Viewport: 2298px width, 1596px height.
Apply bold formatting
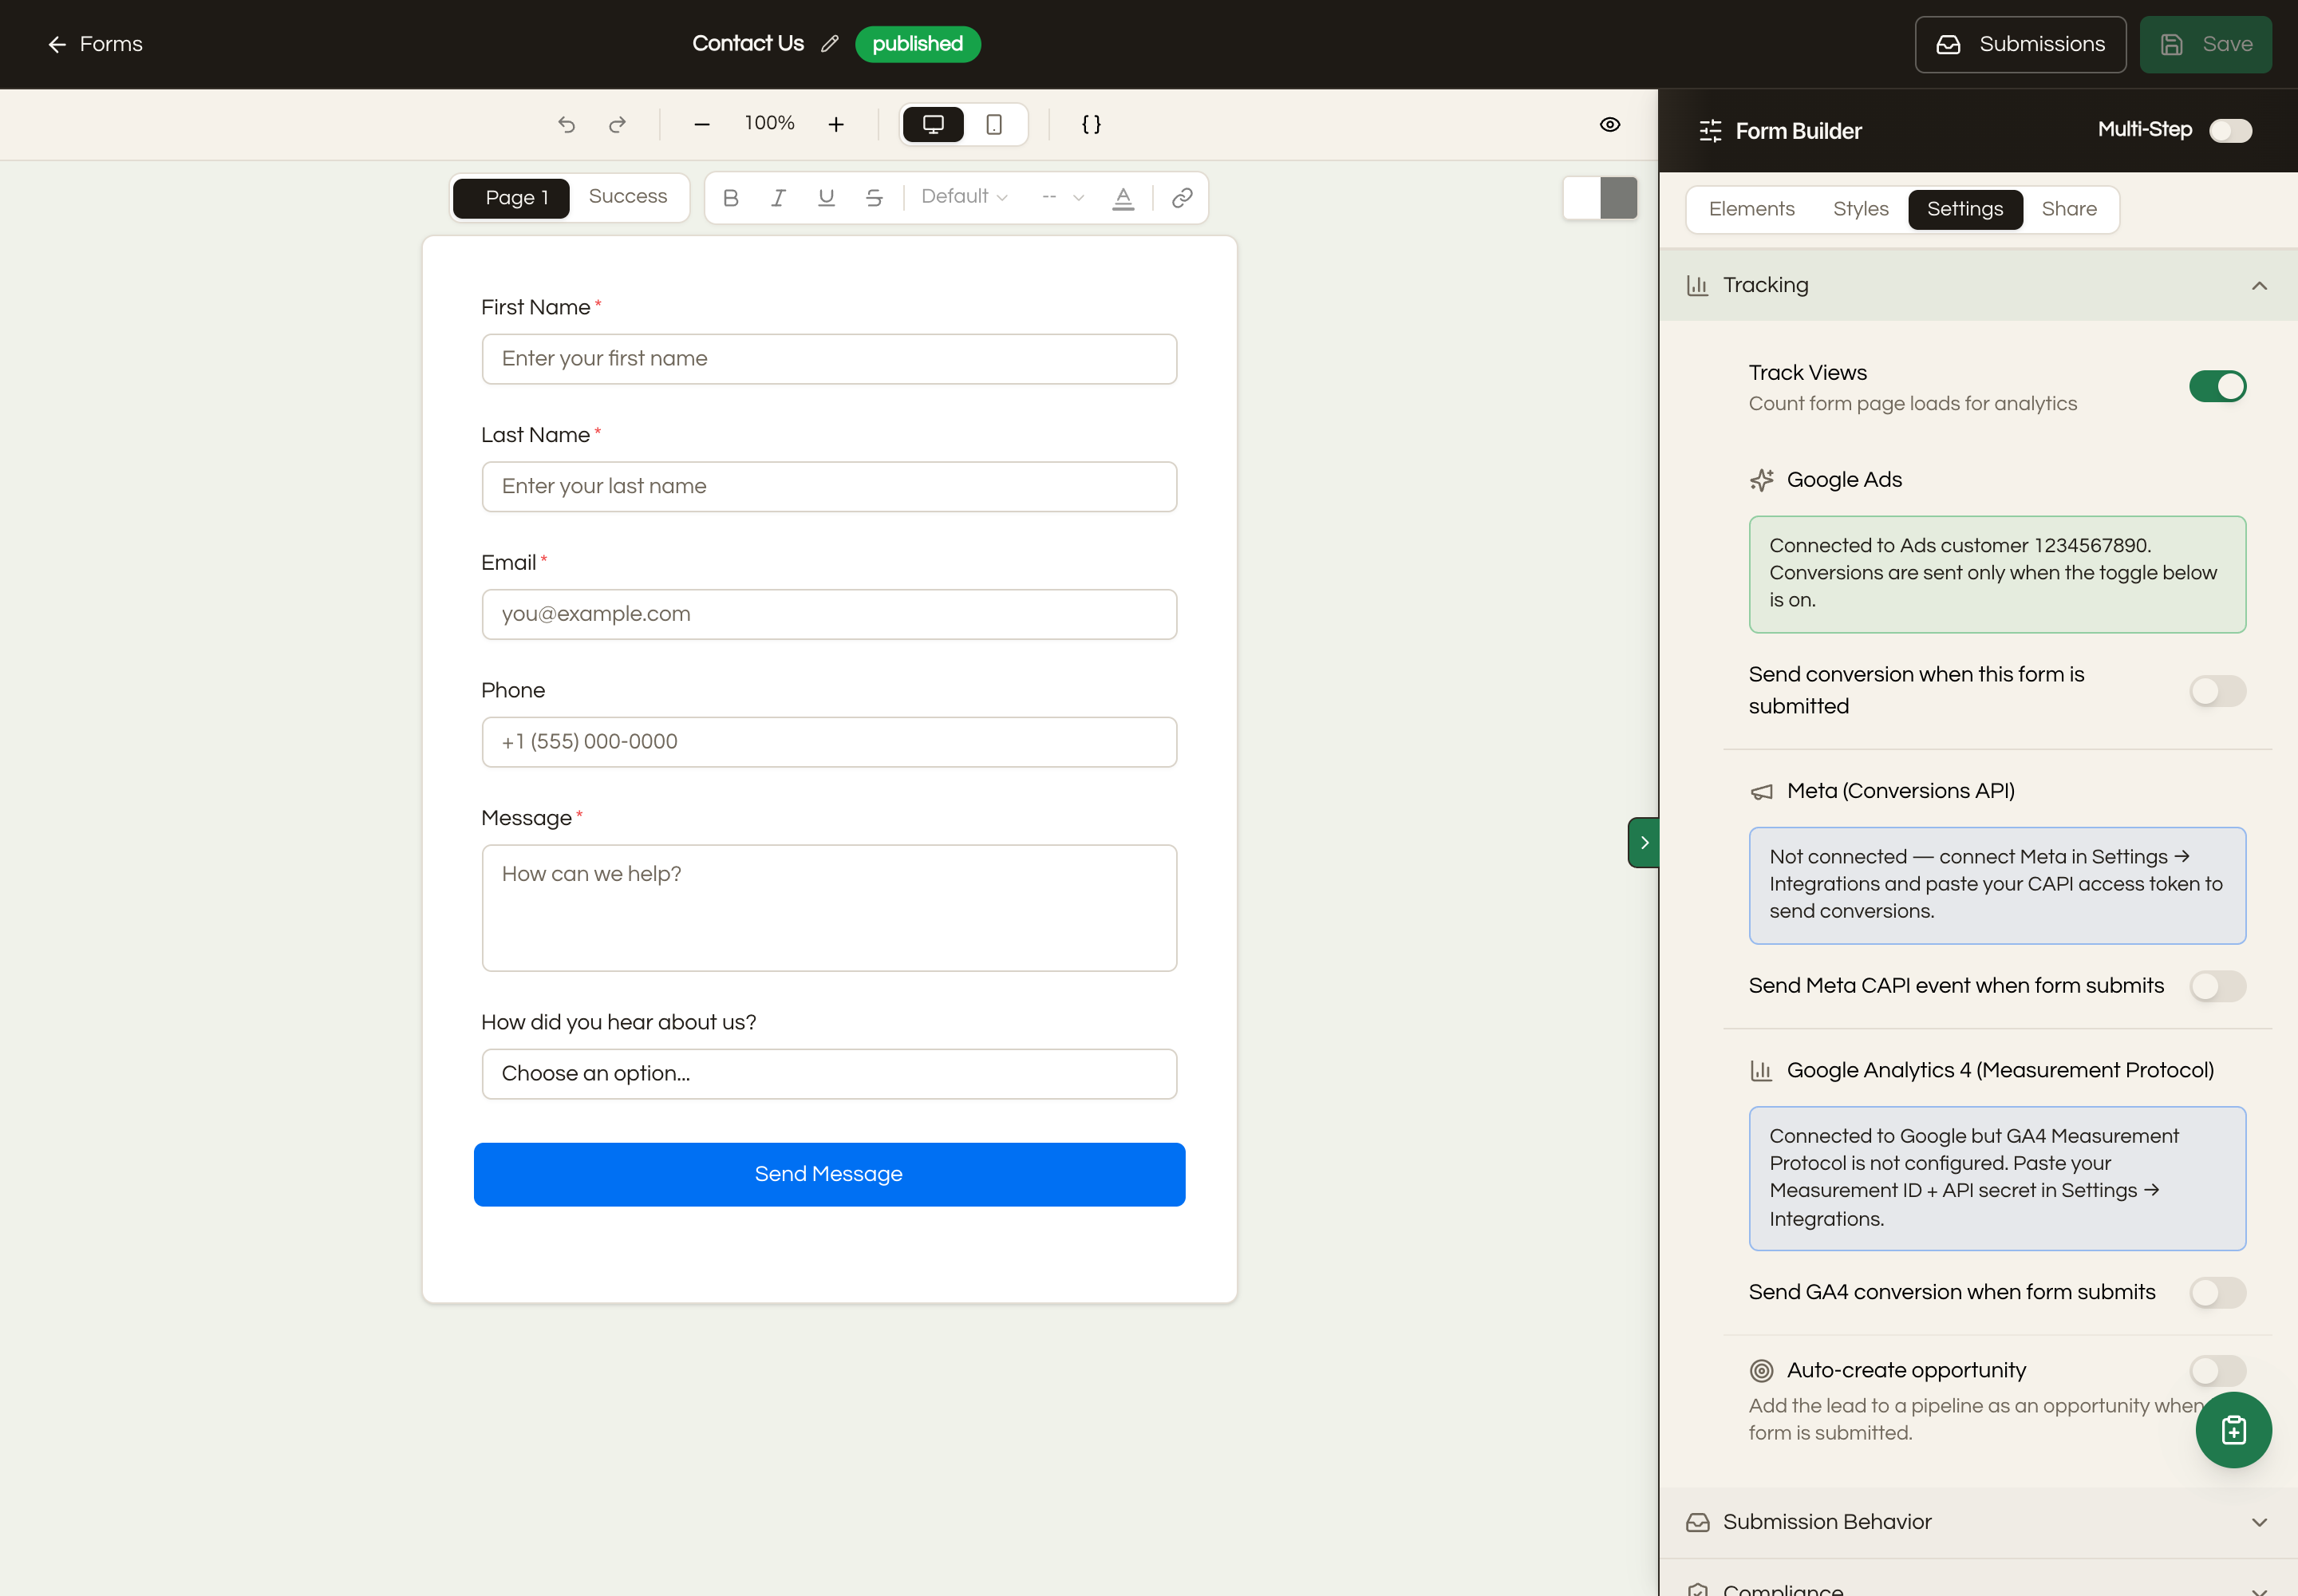click(x=731, y=198)
